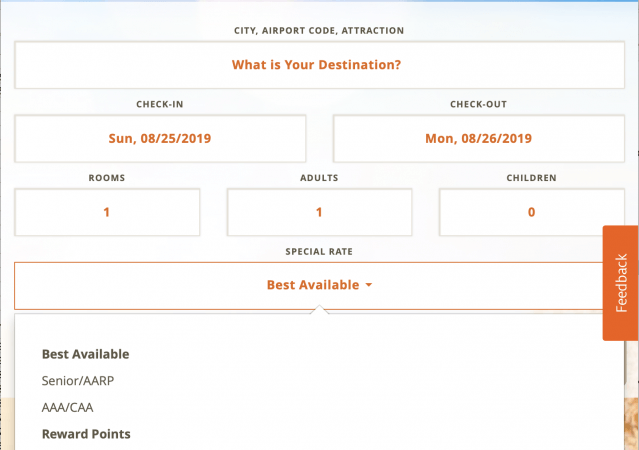
Task: Collapse the Special Rate Best Available dropdown
Action: (x=319, y=286)
